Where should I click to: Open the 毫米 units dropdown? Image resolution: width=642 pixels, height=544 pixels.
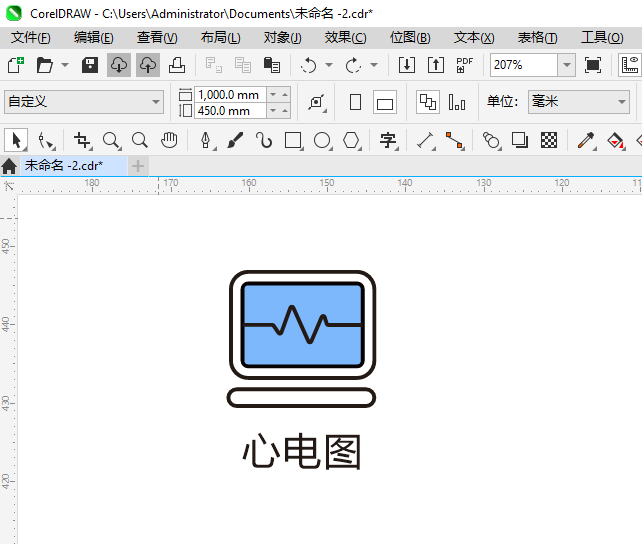click(579, 102)
